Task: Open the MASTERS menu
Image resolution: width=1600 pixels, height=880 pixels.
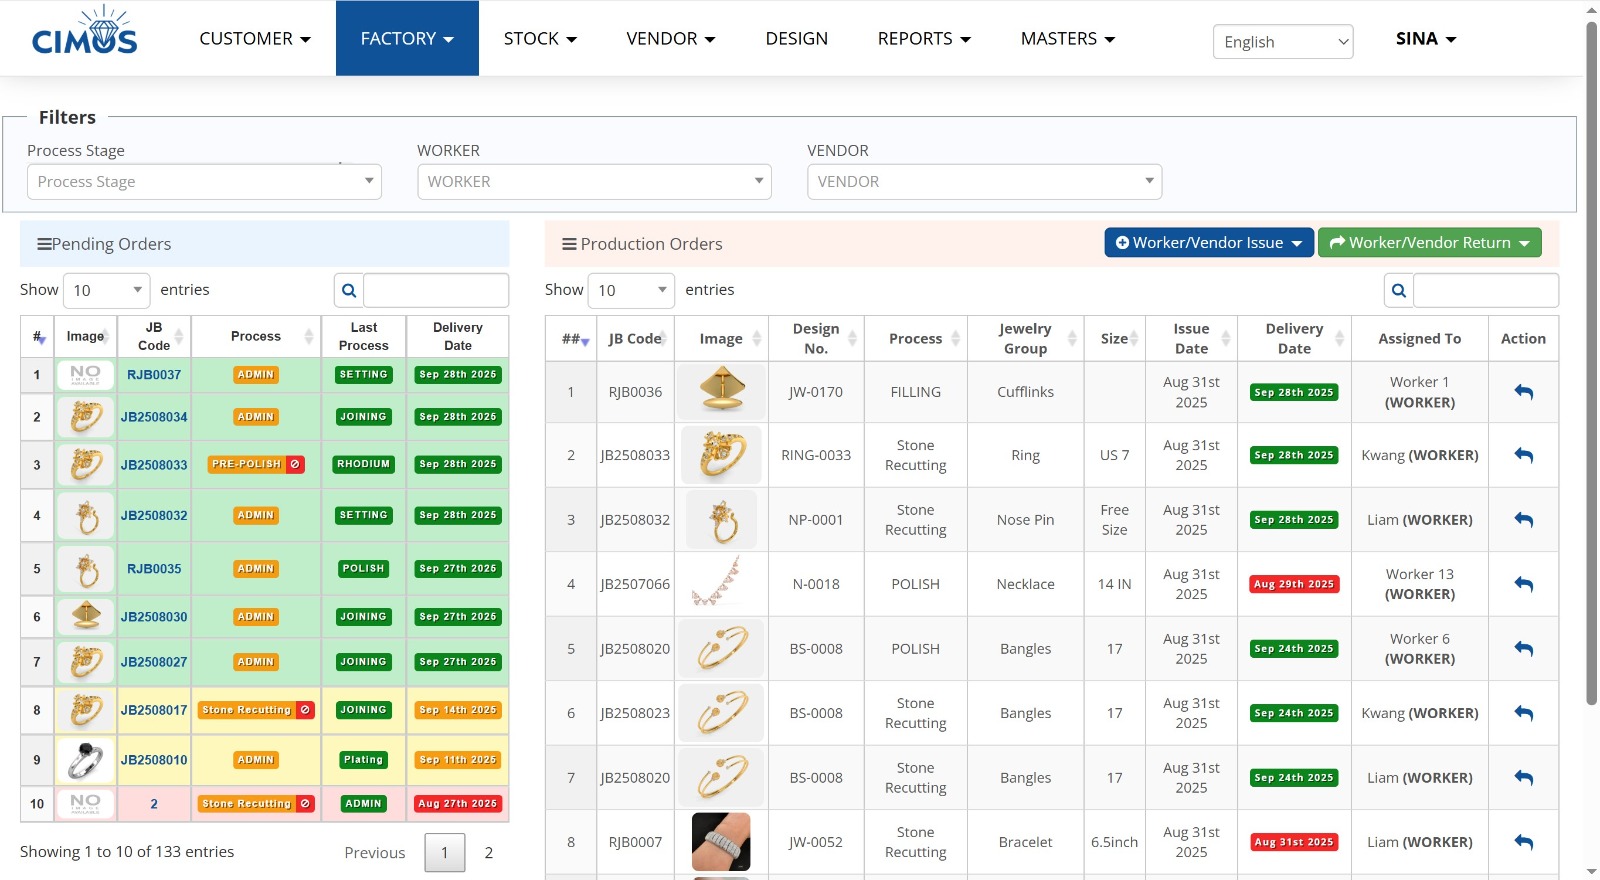Action: 1068,39
